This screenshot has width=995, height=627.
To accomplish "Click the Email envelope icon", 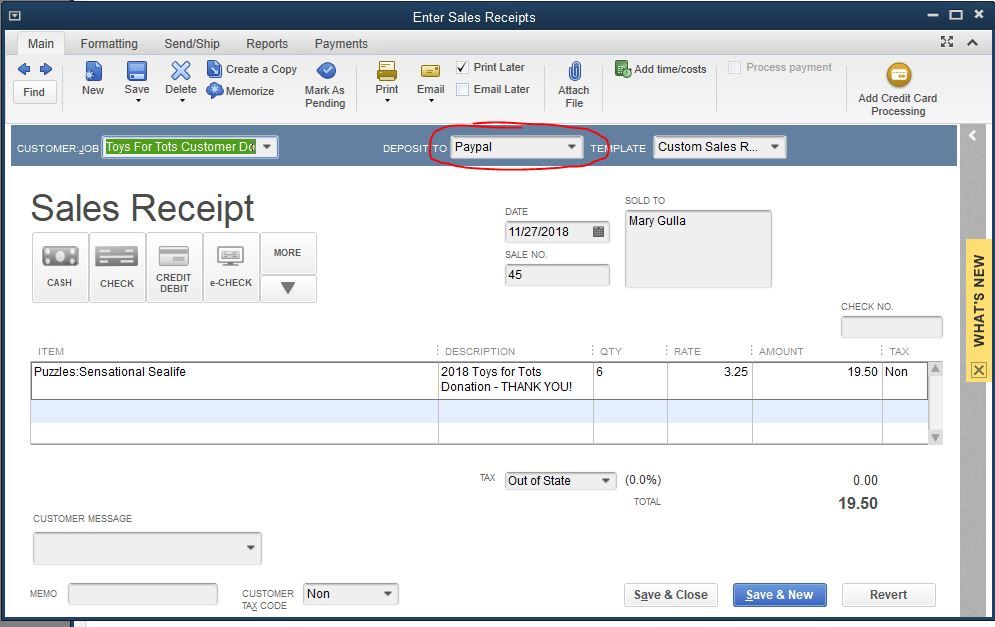I will tap(430, 71).
